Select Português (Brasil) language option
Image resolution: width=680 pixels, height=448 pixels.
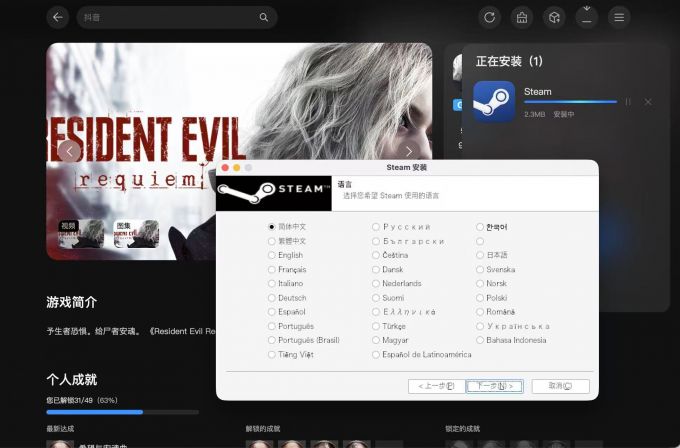[x=304, y=340]
